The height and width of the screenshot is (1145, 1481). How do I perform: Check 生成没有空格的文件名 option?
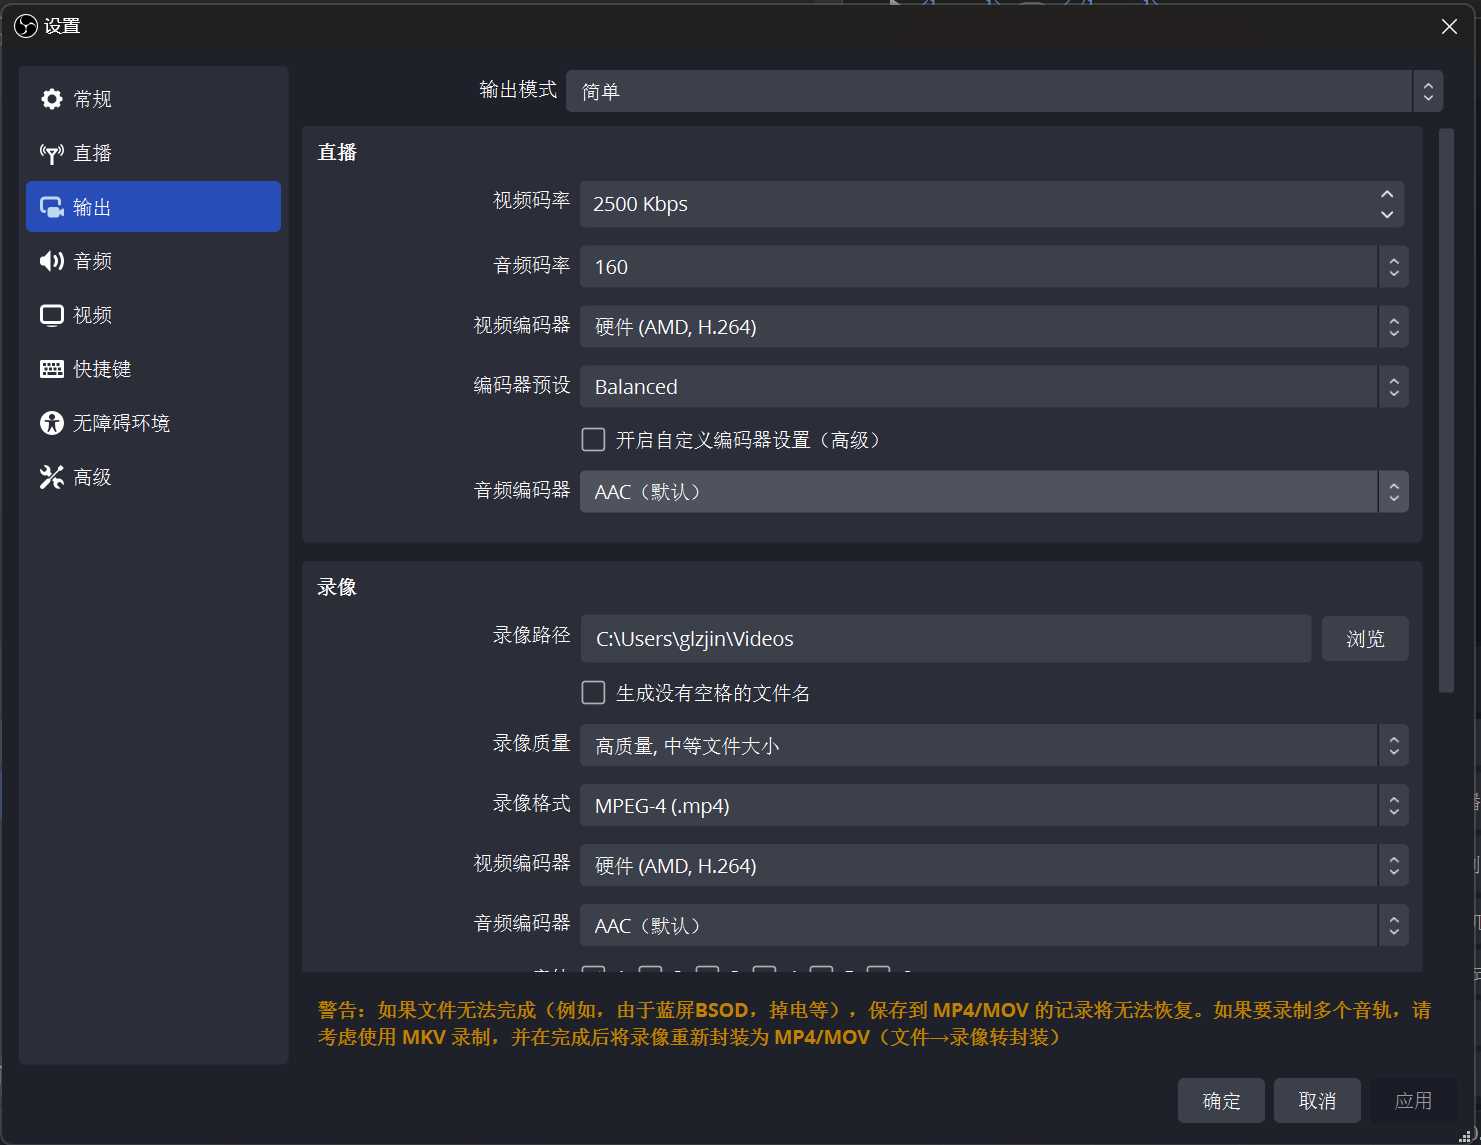[x=593, y=693]
